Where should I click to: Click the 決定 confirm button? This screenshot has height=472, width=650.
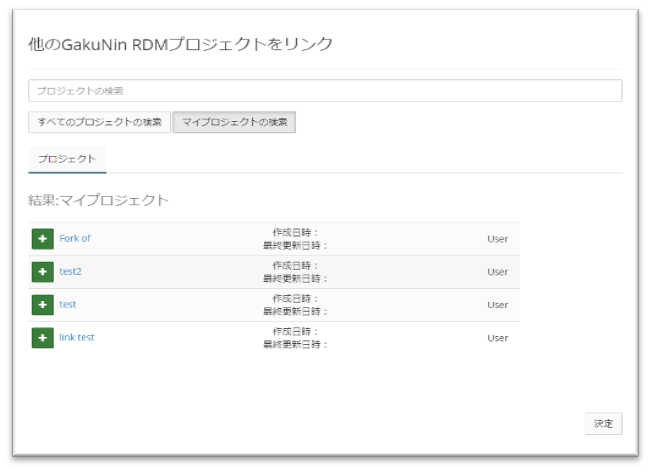(604, 424)
